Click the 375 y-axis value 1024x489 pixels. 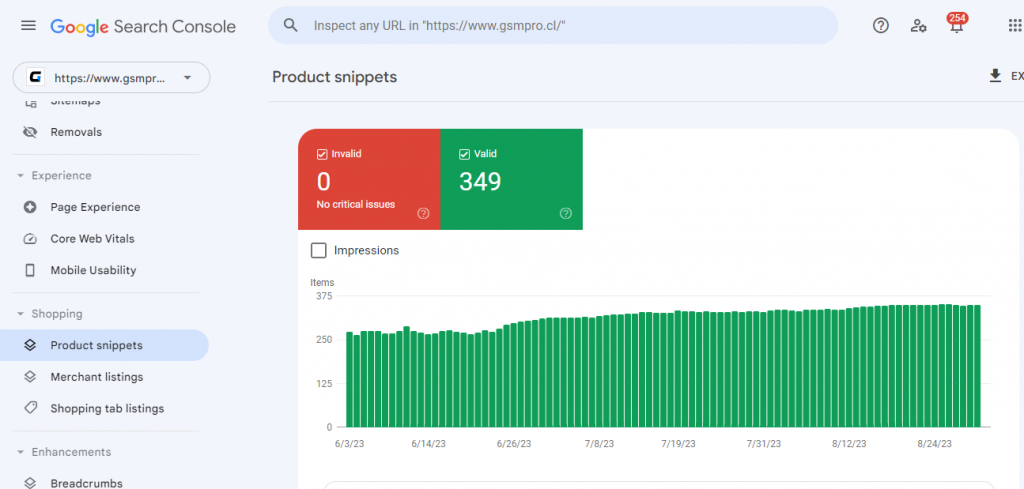coord(324,296)
